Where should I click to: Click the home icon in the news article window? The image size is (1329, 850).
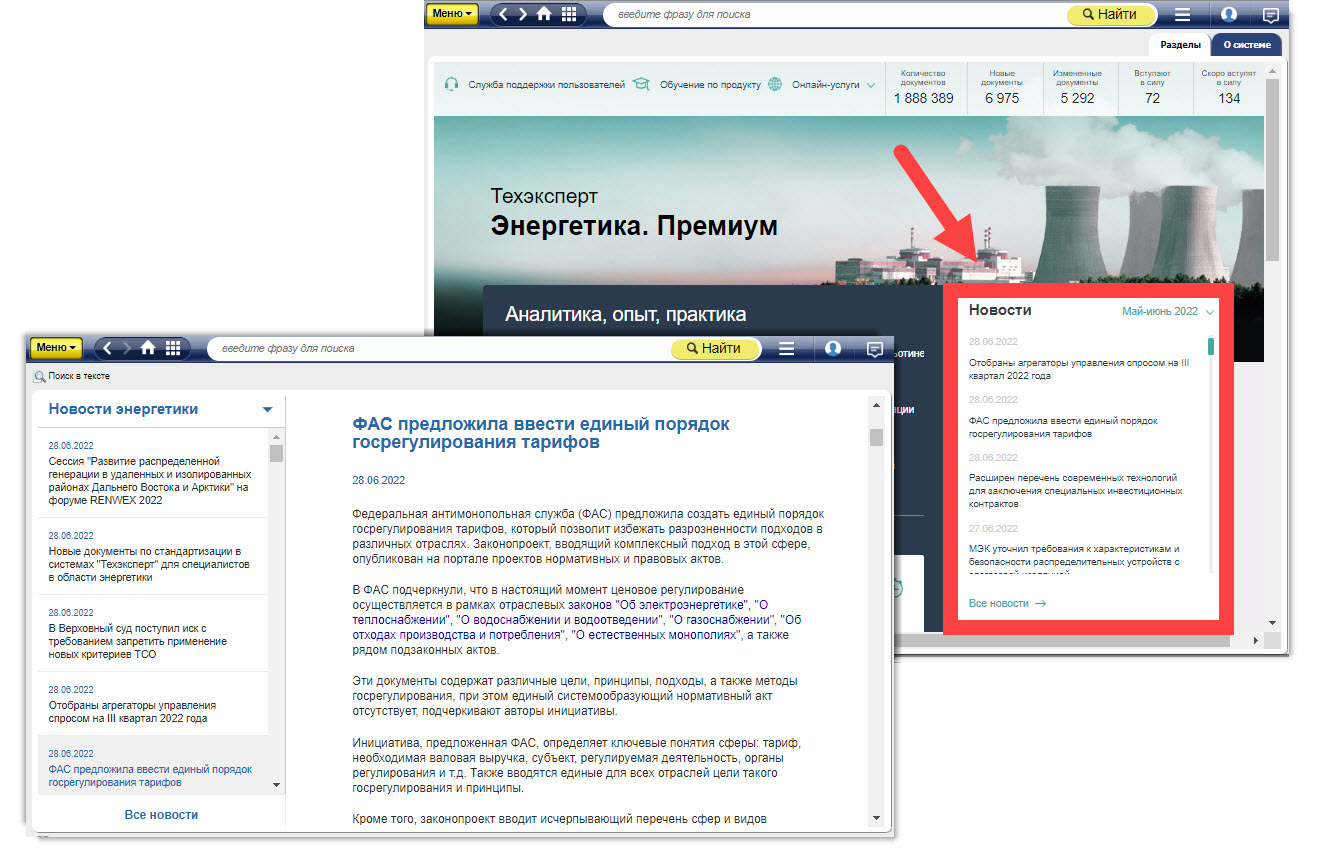click(149, 348)
